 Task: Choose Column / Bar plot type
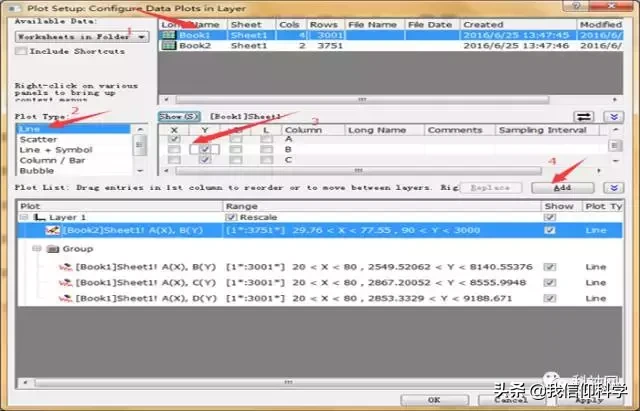[73, 160]
